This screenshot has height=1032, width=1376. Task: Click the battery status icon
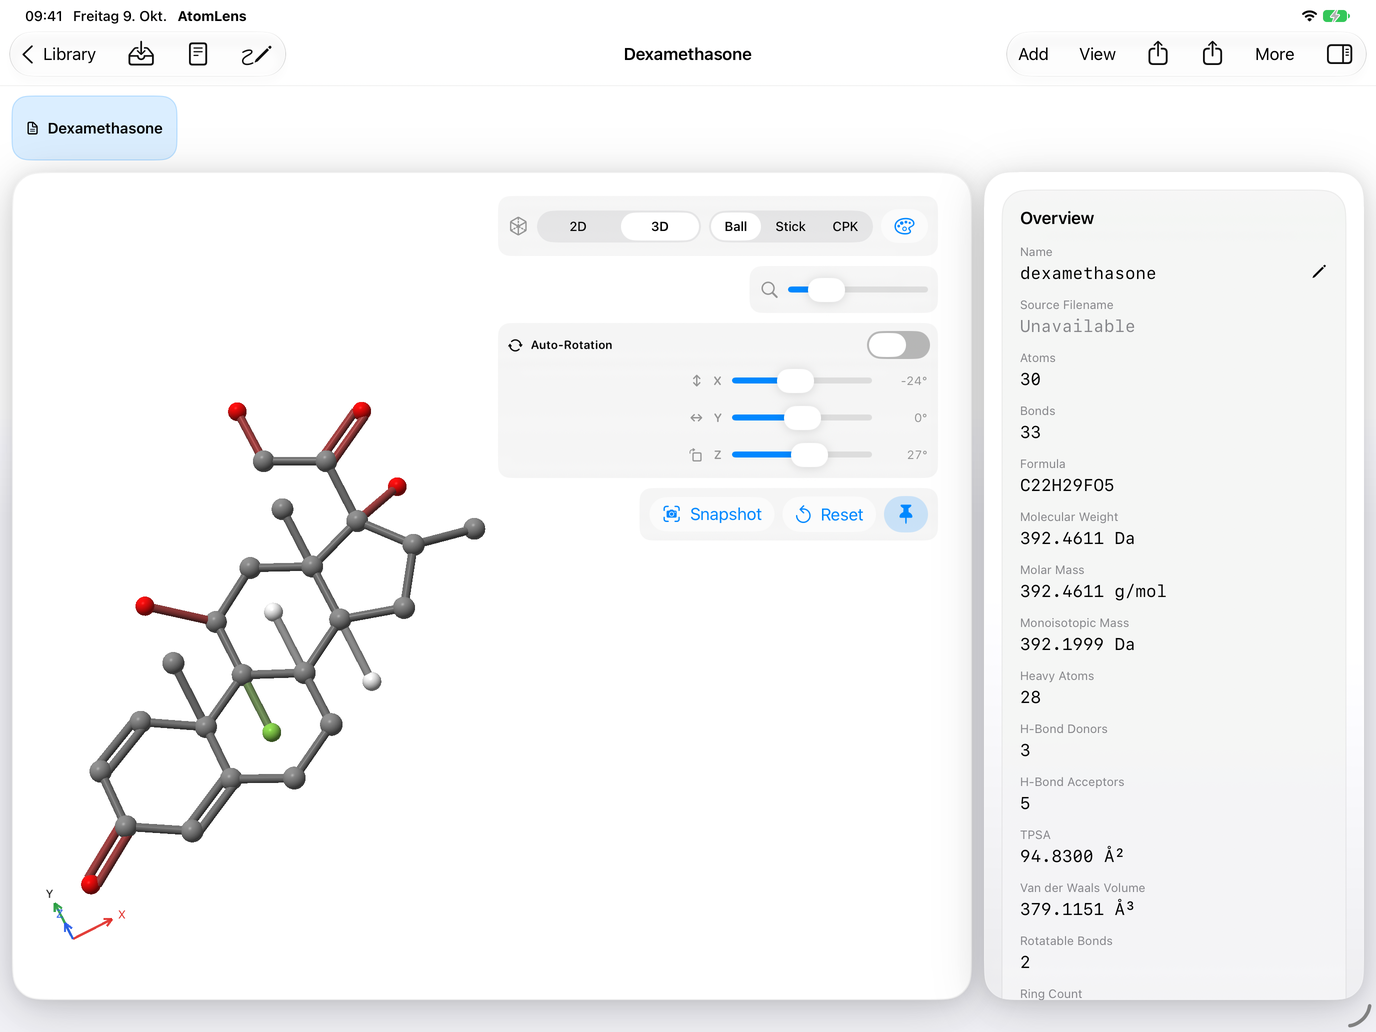pos(1336,16)
